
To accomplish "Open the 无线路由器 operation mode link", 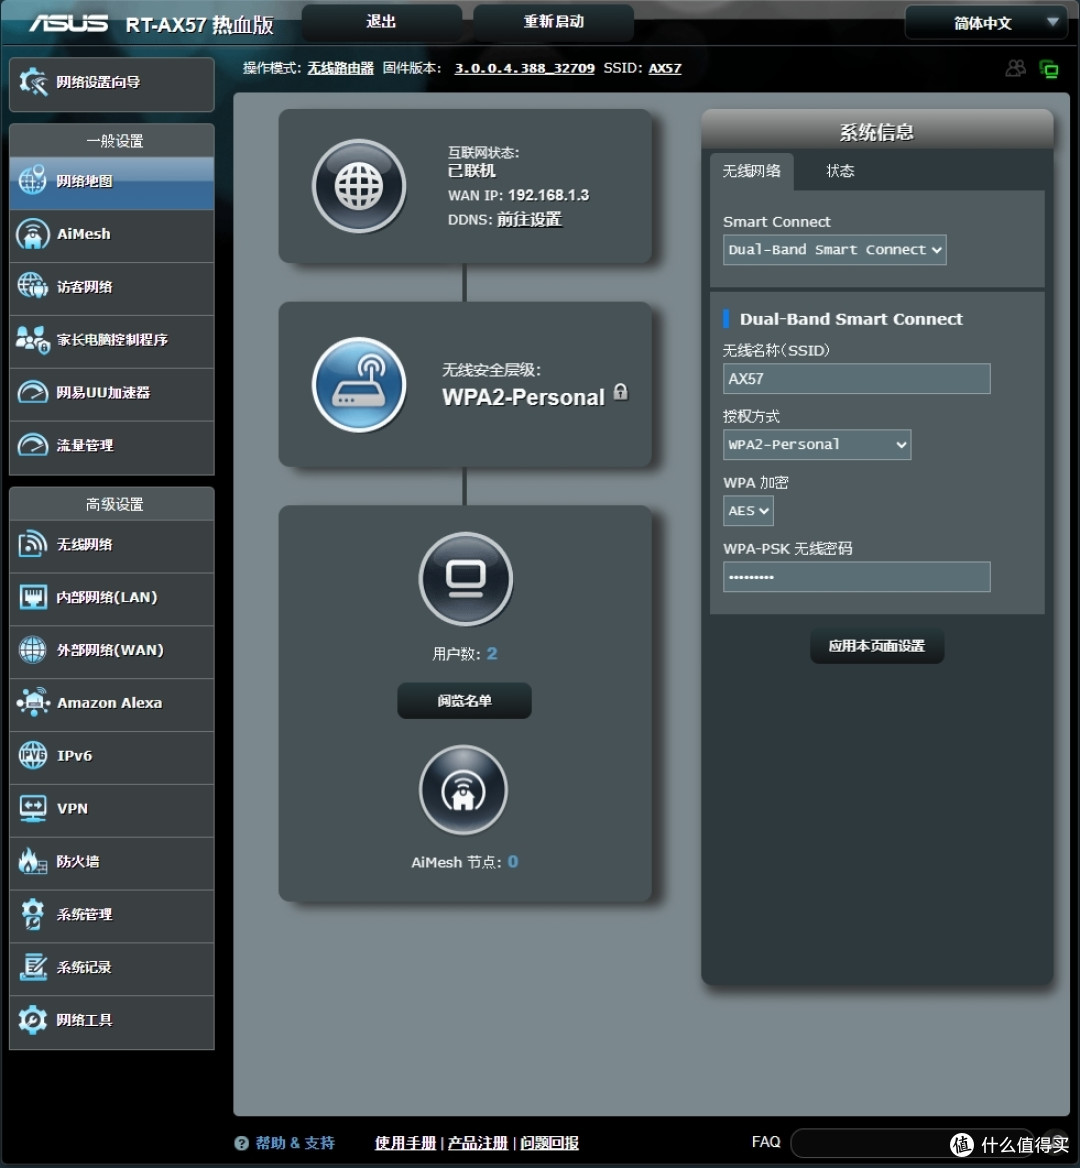I will coord(340,69).
